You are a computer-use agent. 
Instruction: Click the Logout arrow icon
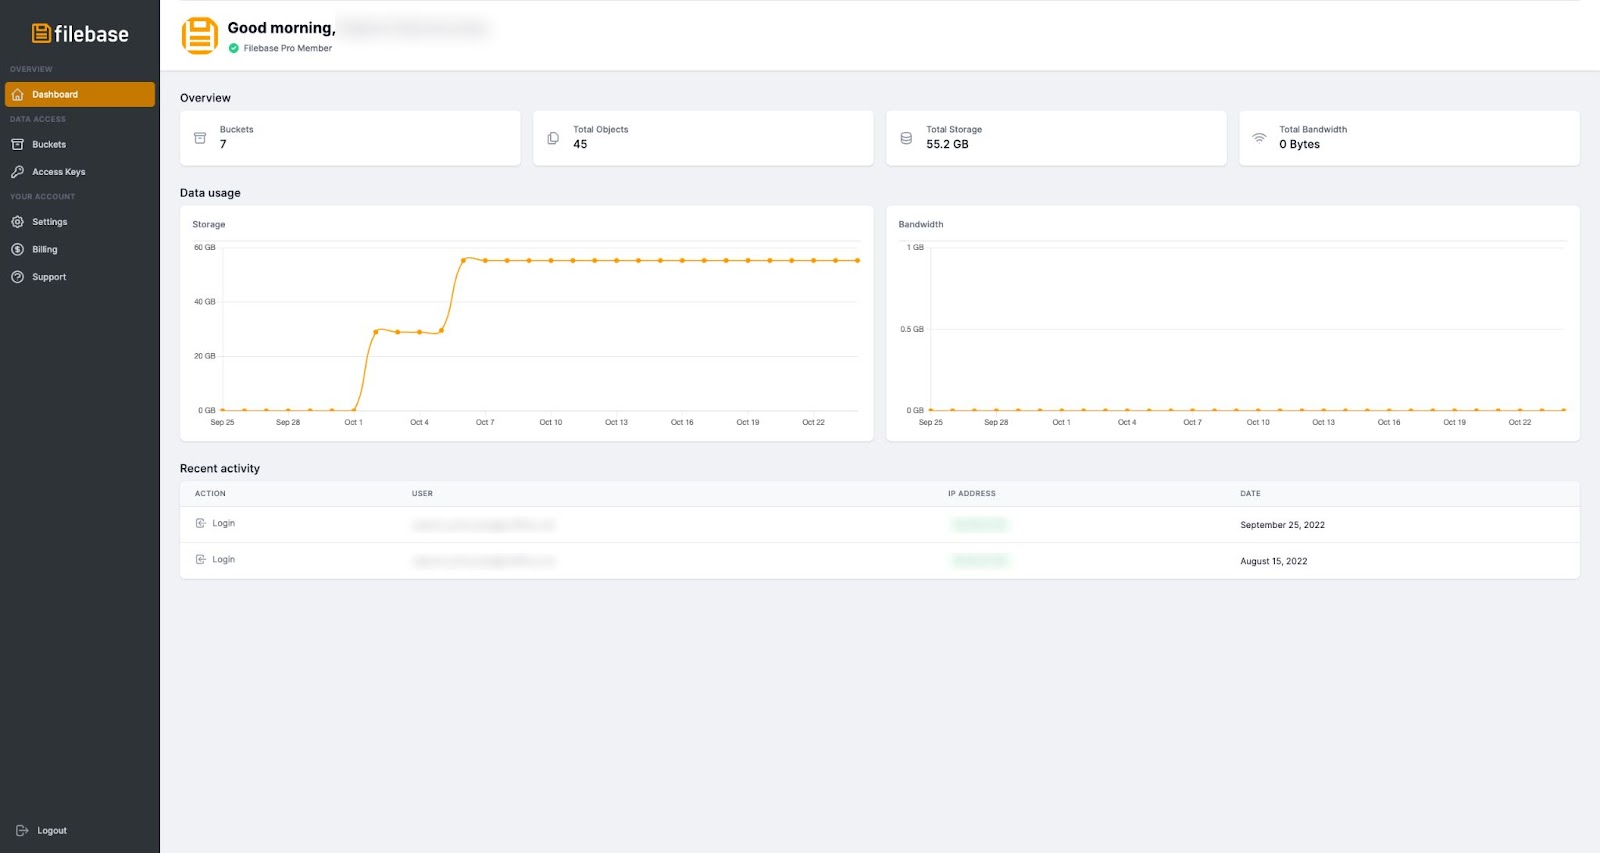[x=22, y=831]
